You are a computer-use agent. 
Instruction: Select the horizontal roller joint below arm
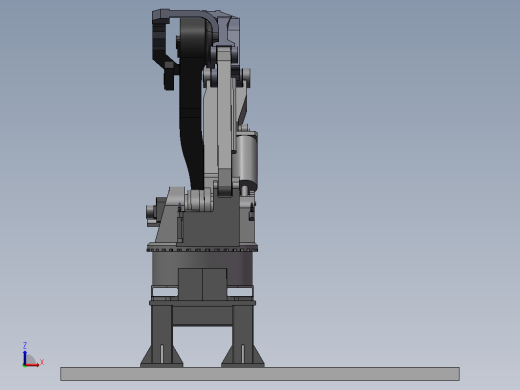pos(198,199)
